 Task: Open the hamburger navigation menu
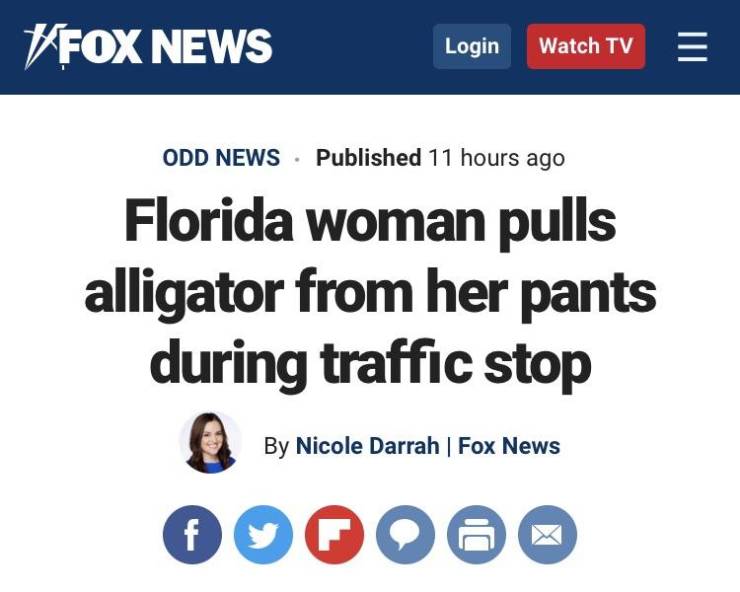pyautogui.click(x=692, y=46)
